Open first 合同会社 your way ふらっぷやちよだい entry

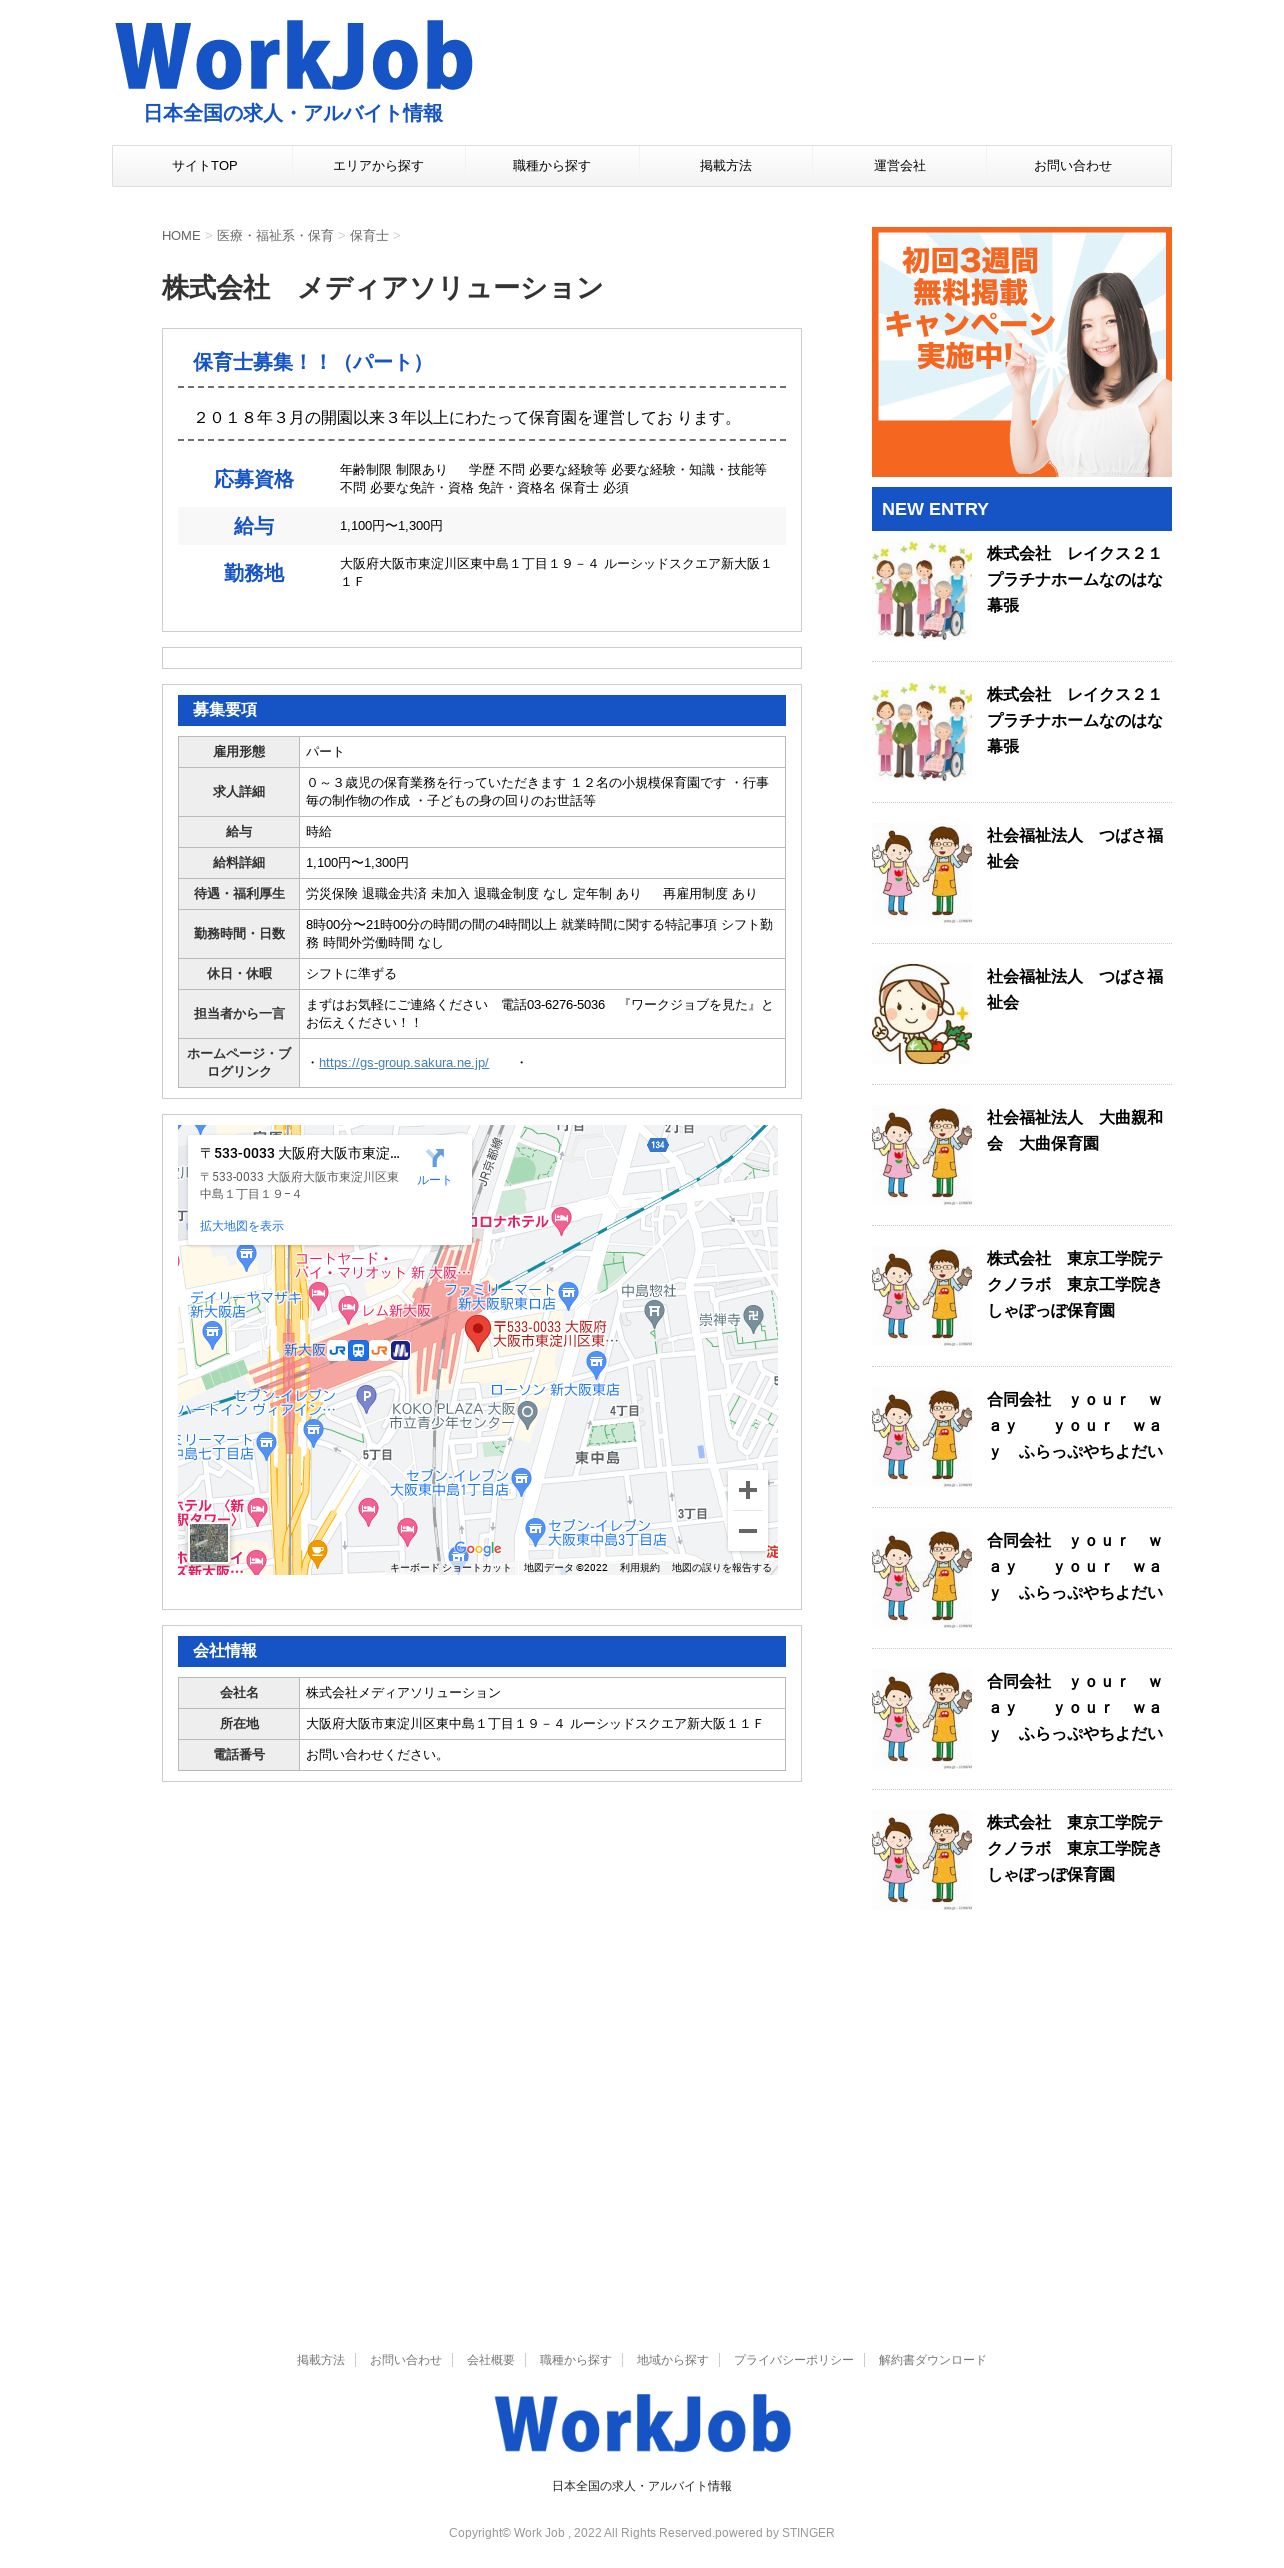click(1075, 1425)
